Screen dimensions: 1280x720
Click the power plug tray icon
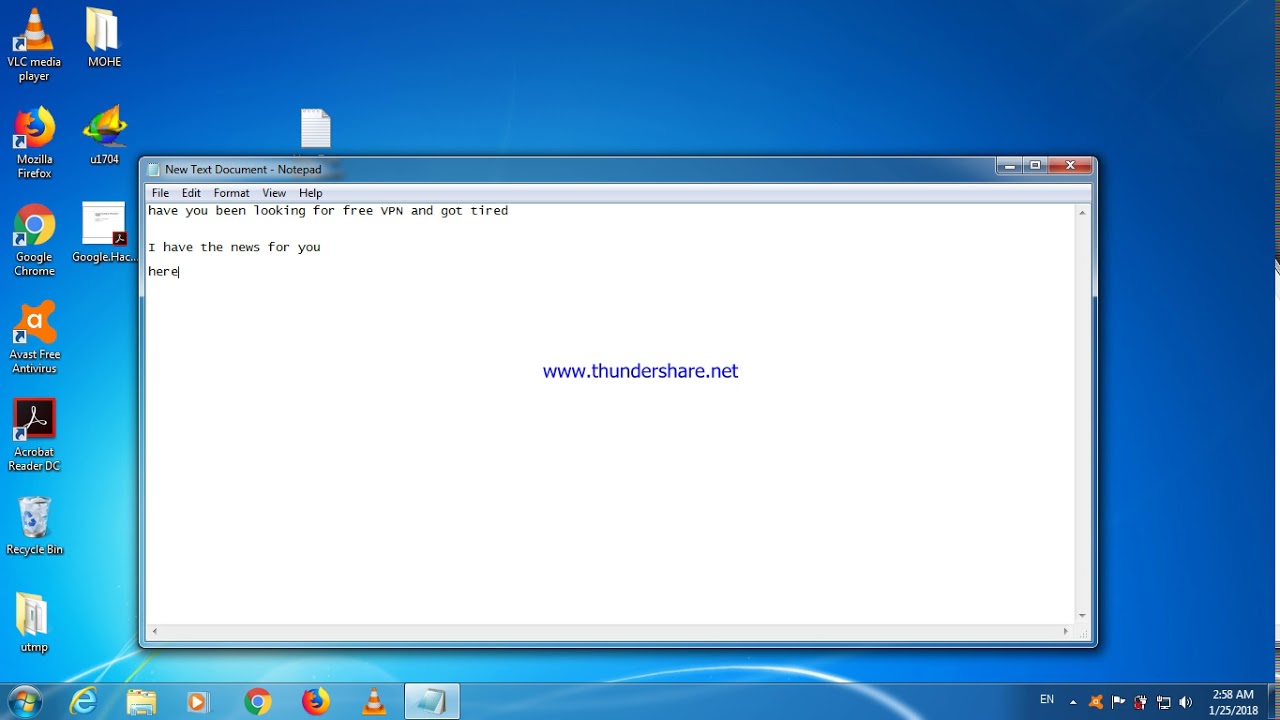click(x=1140, y=702)
